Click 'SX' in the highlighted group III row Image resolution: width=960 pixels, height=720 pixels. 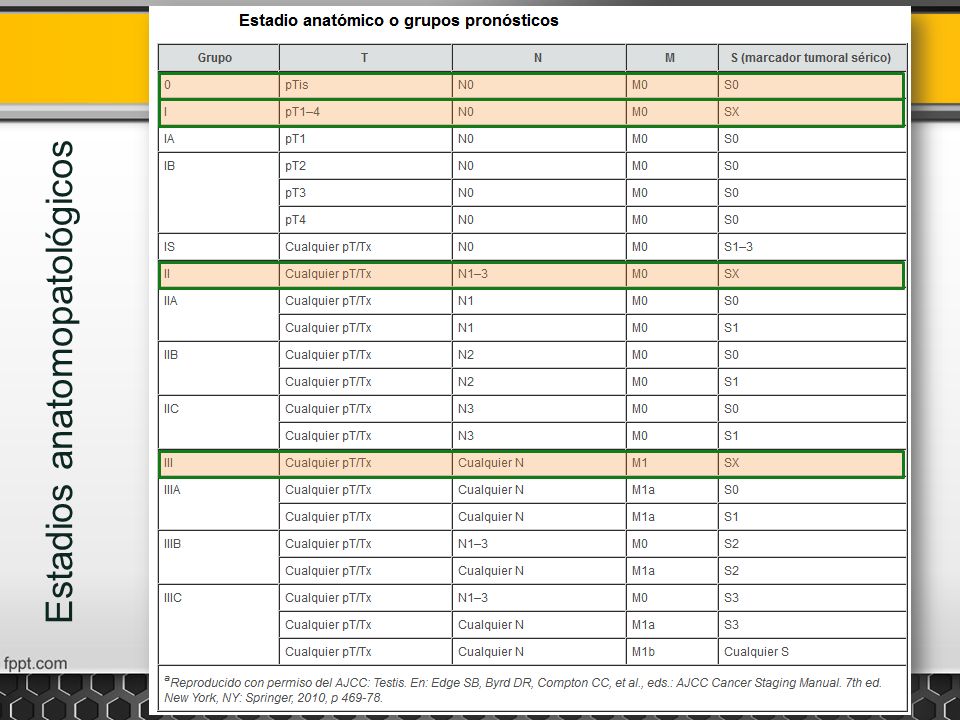click(811, 463)
